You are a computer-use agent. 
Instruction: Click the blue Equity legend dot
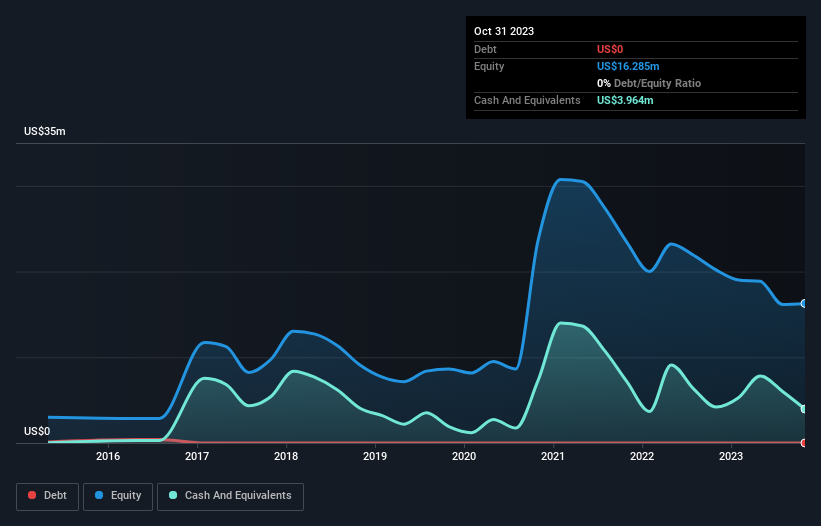click(x=99, y=495)
